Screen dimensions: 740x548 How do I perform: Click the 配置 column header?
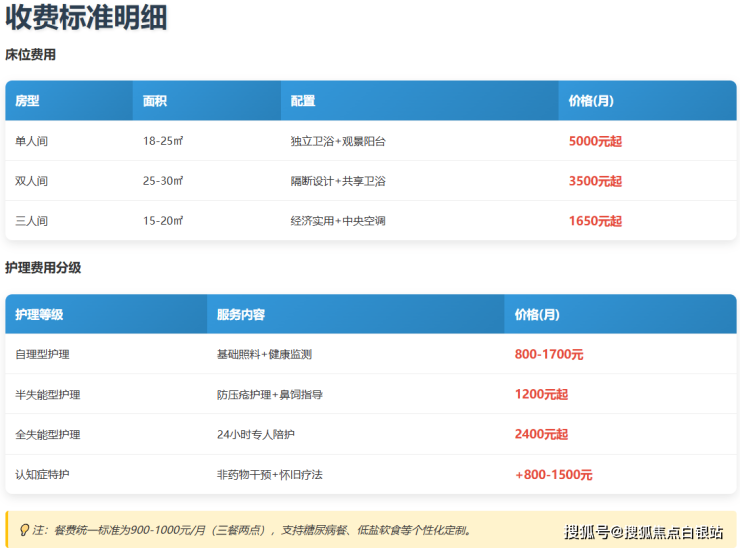303,101
